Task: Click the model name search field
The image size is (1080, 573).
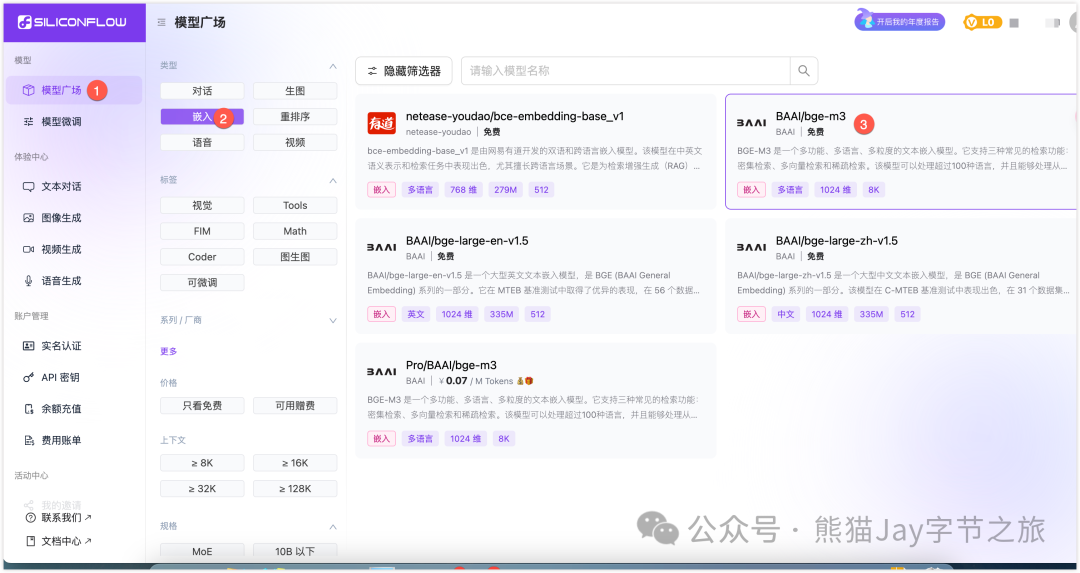Action: [625, 71]
